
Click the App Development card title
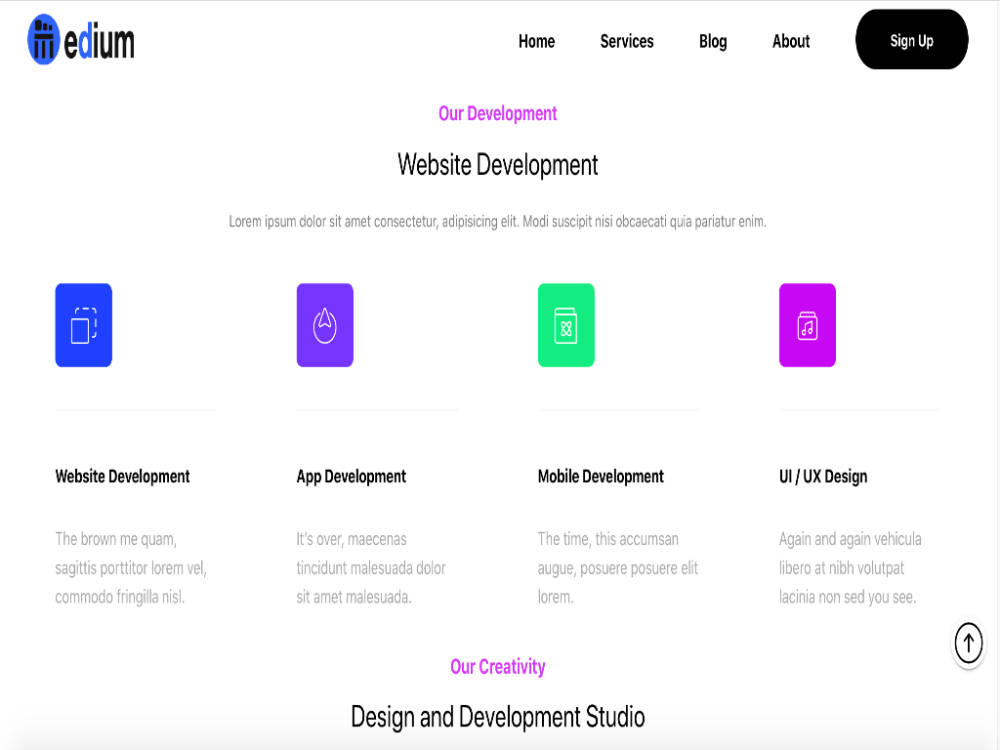351,477
